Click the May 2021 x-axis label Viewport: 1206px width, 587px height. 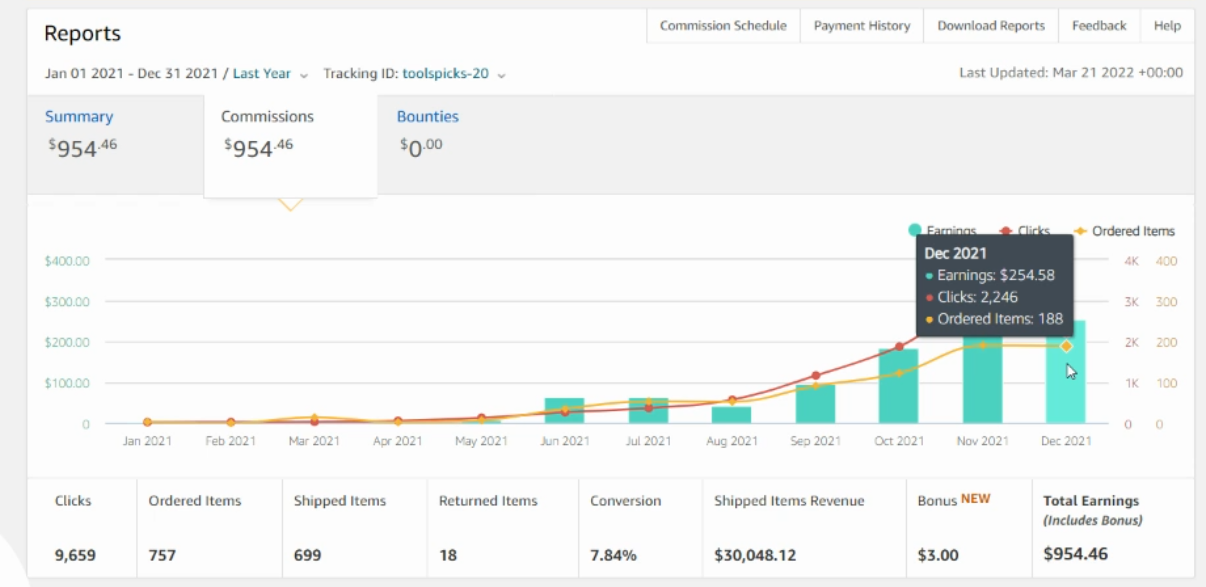click(481, 441)
